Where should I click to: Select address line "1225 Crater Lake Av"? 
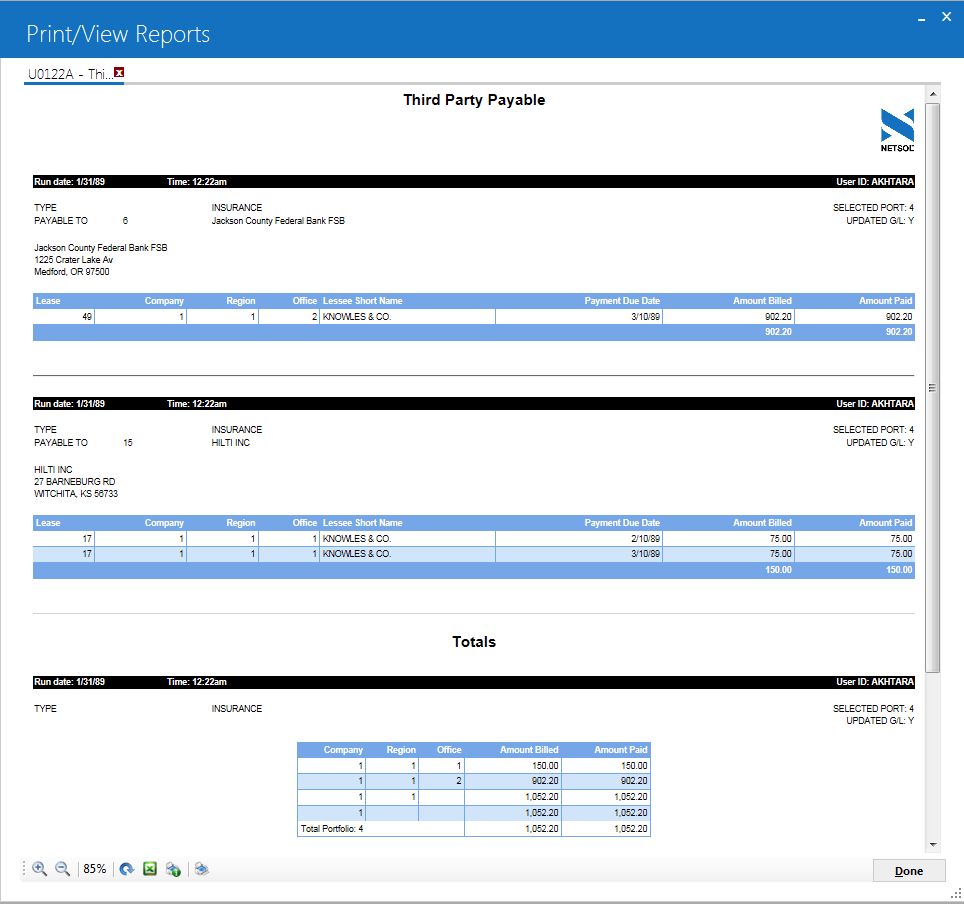(74, 260)
